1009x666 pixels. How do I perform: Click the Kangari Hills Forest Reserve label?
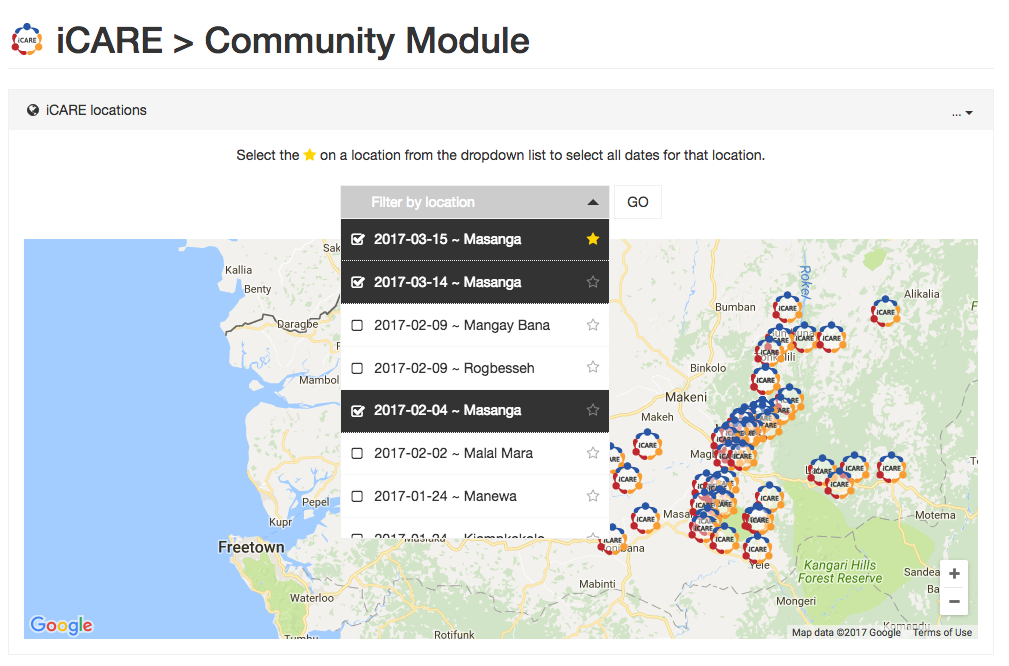(x=840, y=571)
